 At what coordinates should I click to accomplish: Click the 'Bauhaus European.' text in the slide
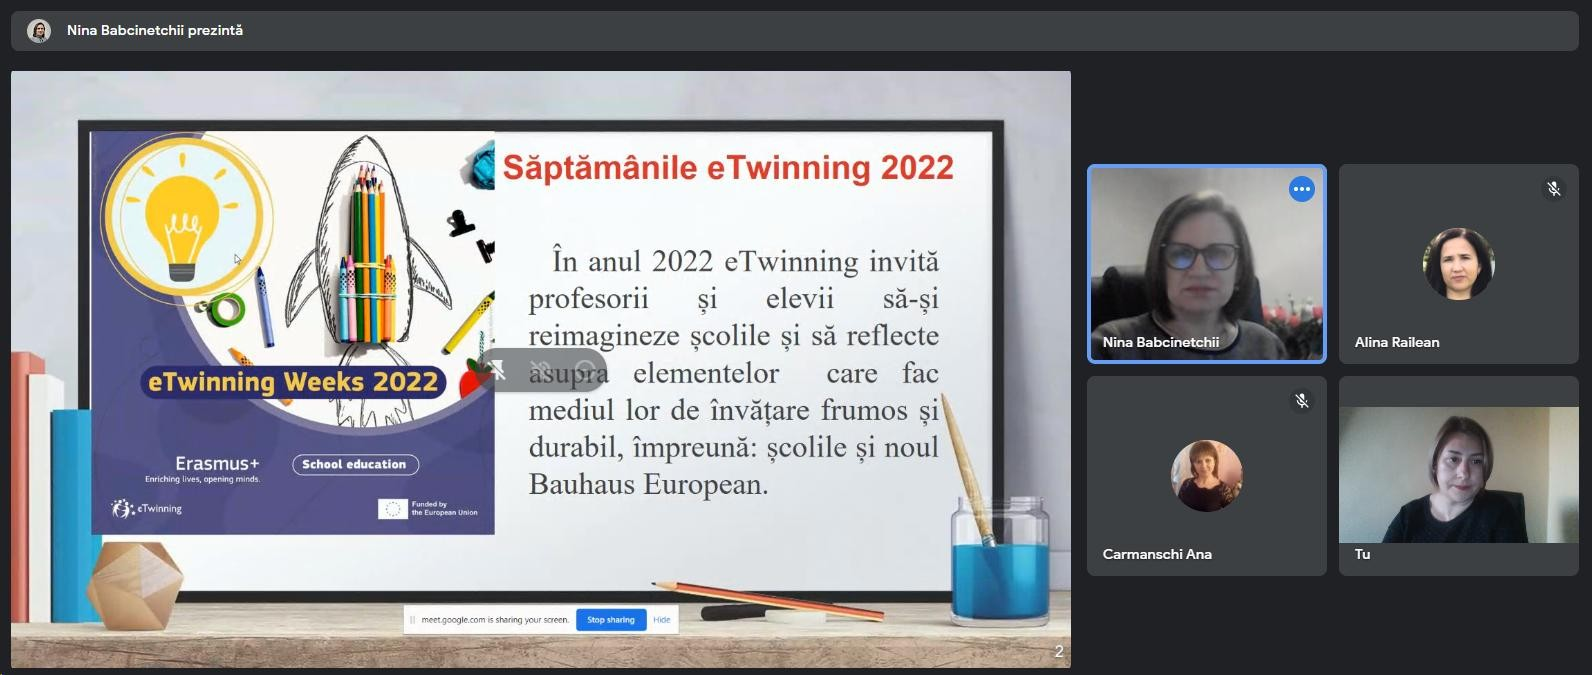tap(648, 485)
